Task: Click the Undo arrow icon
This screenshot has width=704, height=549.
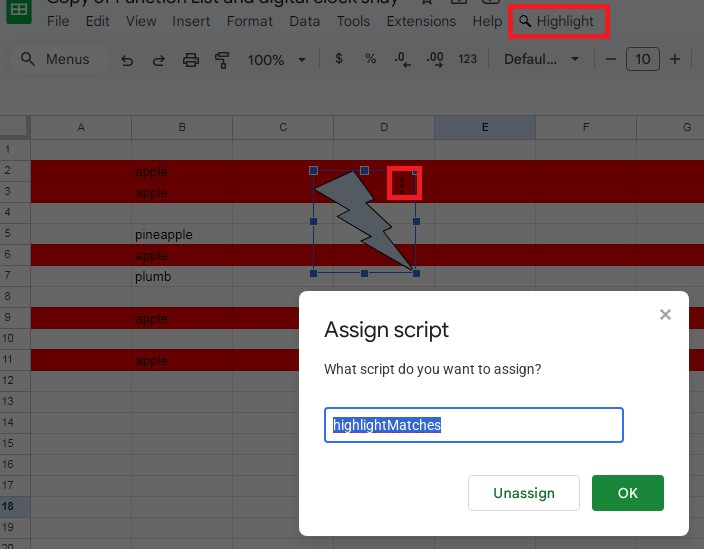Action: (127, 60)
